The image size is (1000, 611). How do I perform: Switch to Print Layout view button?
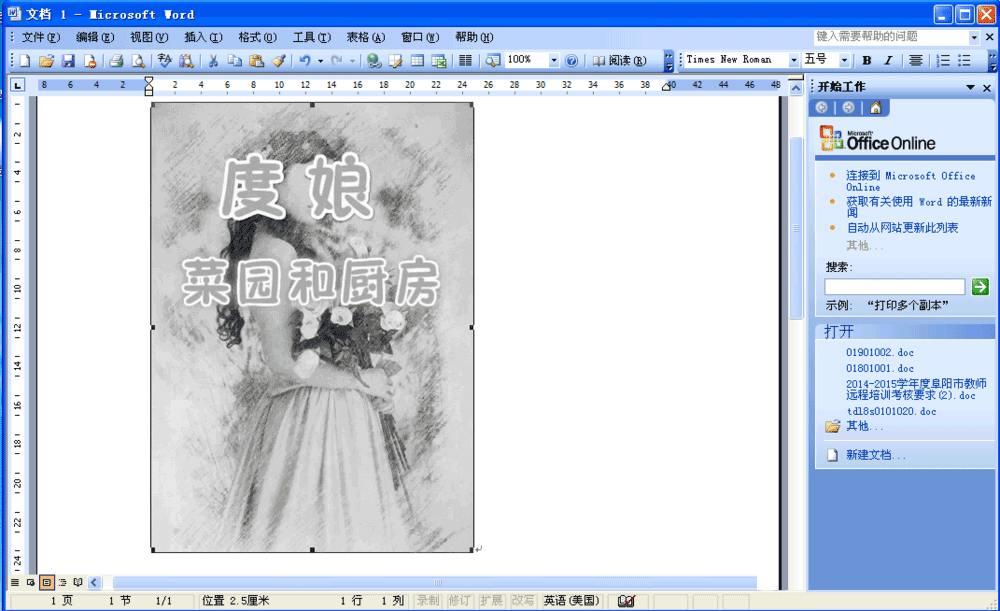click(46, 582)
